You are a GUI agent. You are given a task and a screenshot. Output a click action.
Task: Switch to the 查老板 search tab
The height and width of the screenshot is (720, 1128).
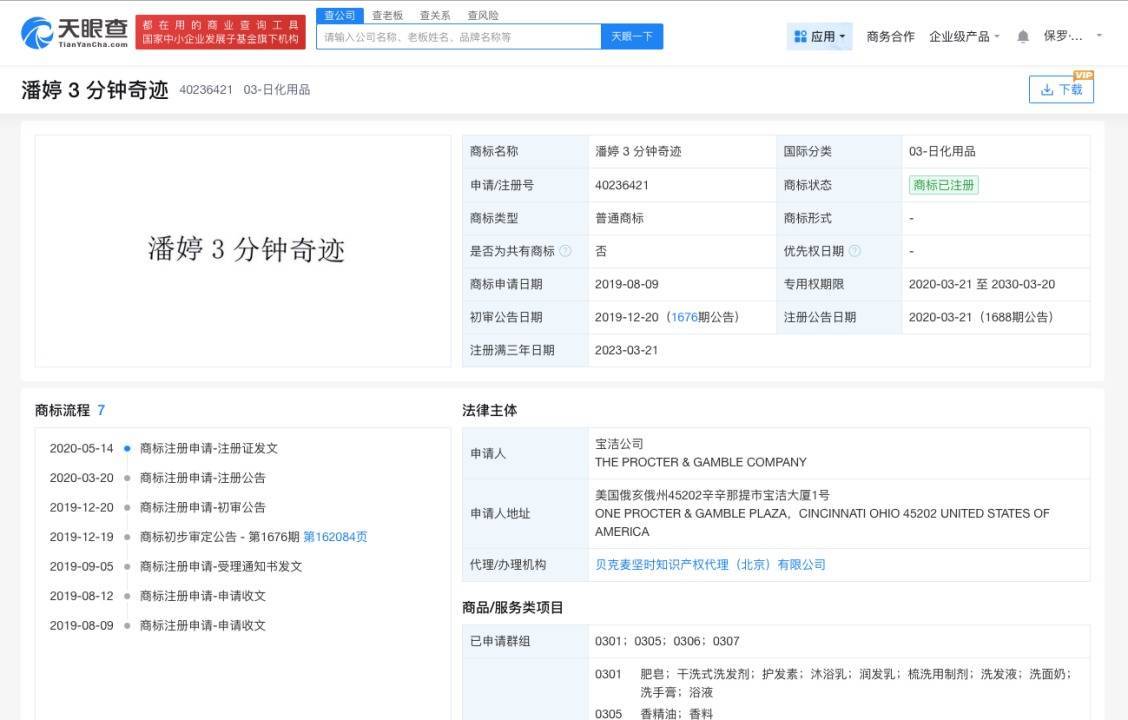(x=381, y=15)
